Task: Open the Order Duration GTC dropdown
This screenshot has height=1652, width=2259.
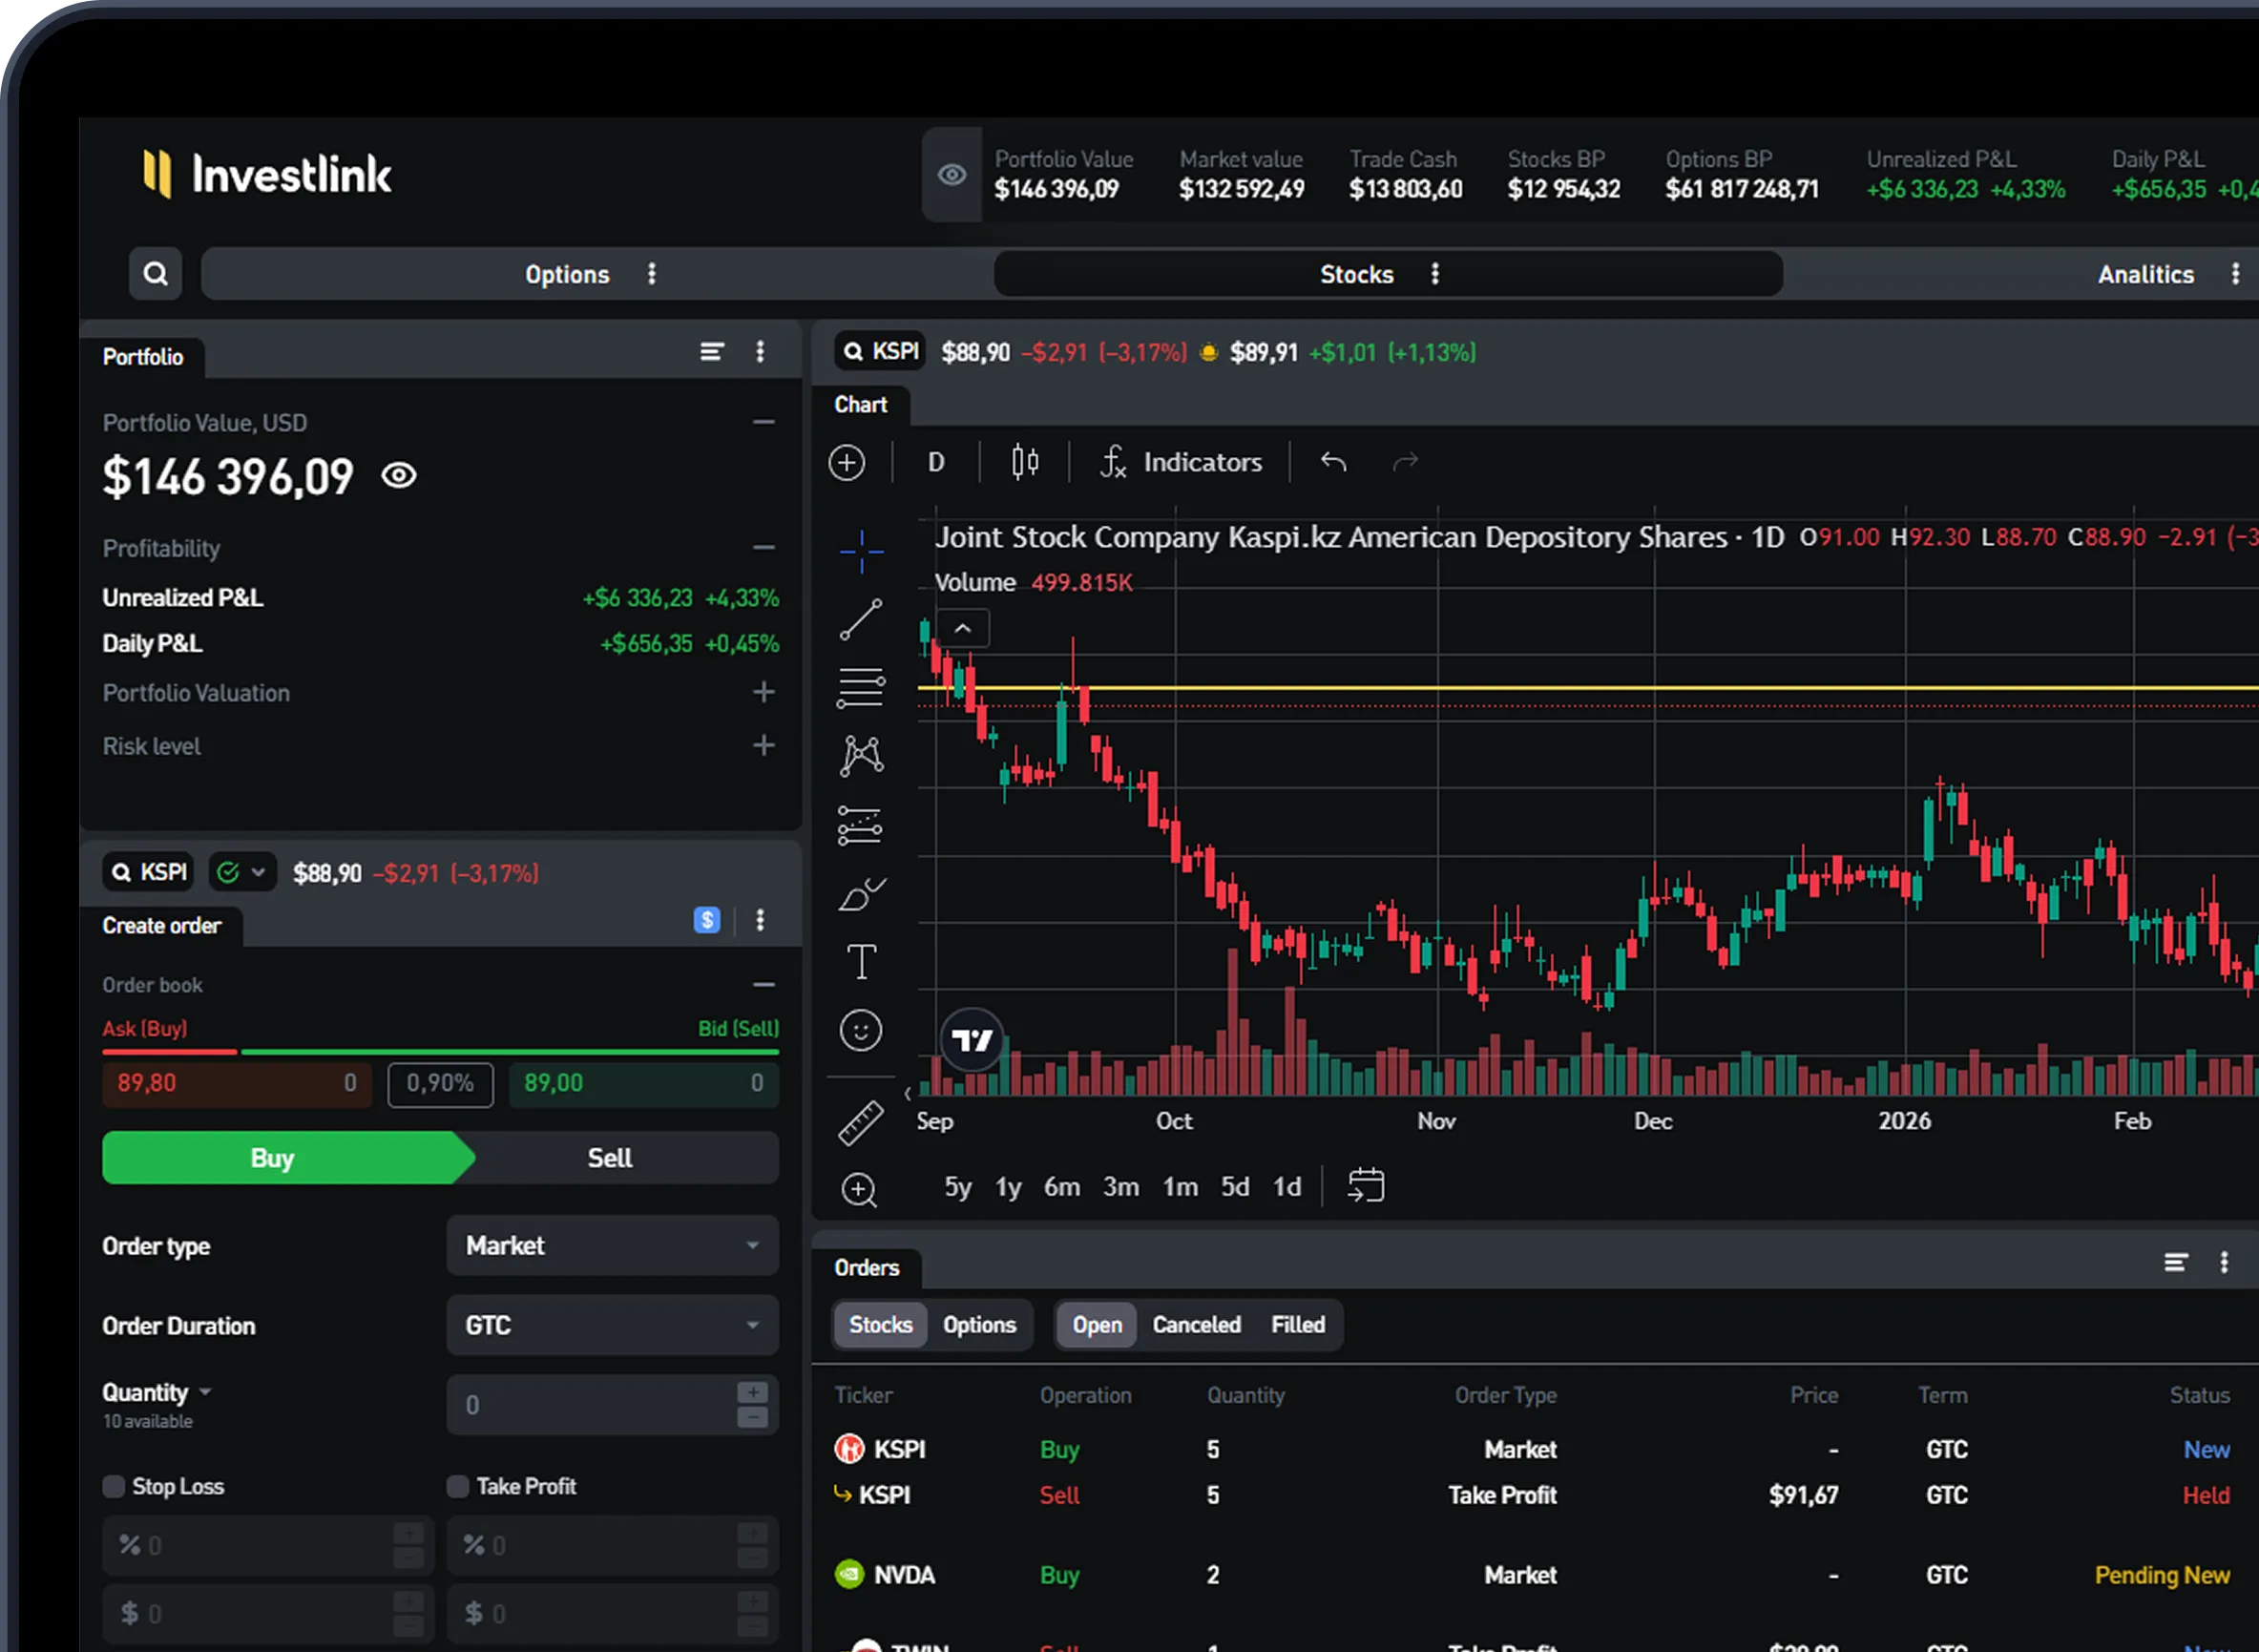Action: tap(612, 1325)
